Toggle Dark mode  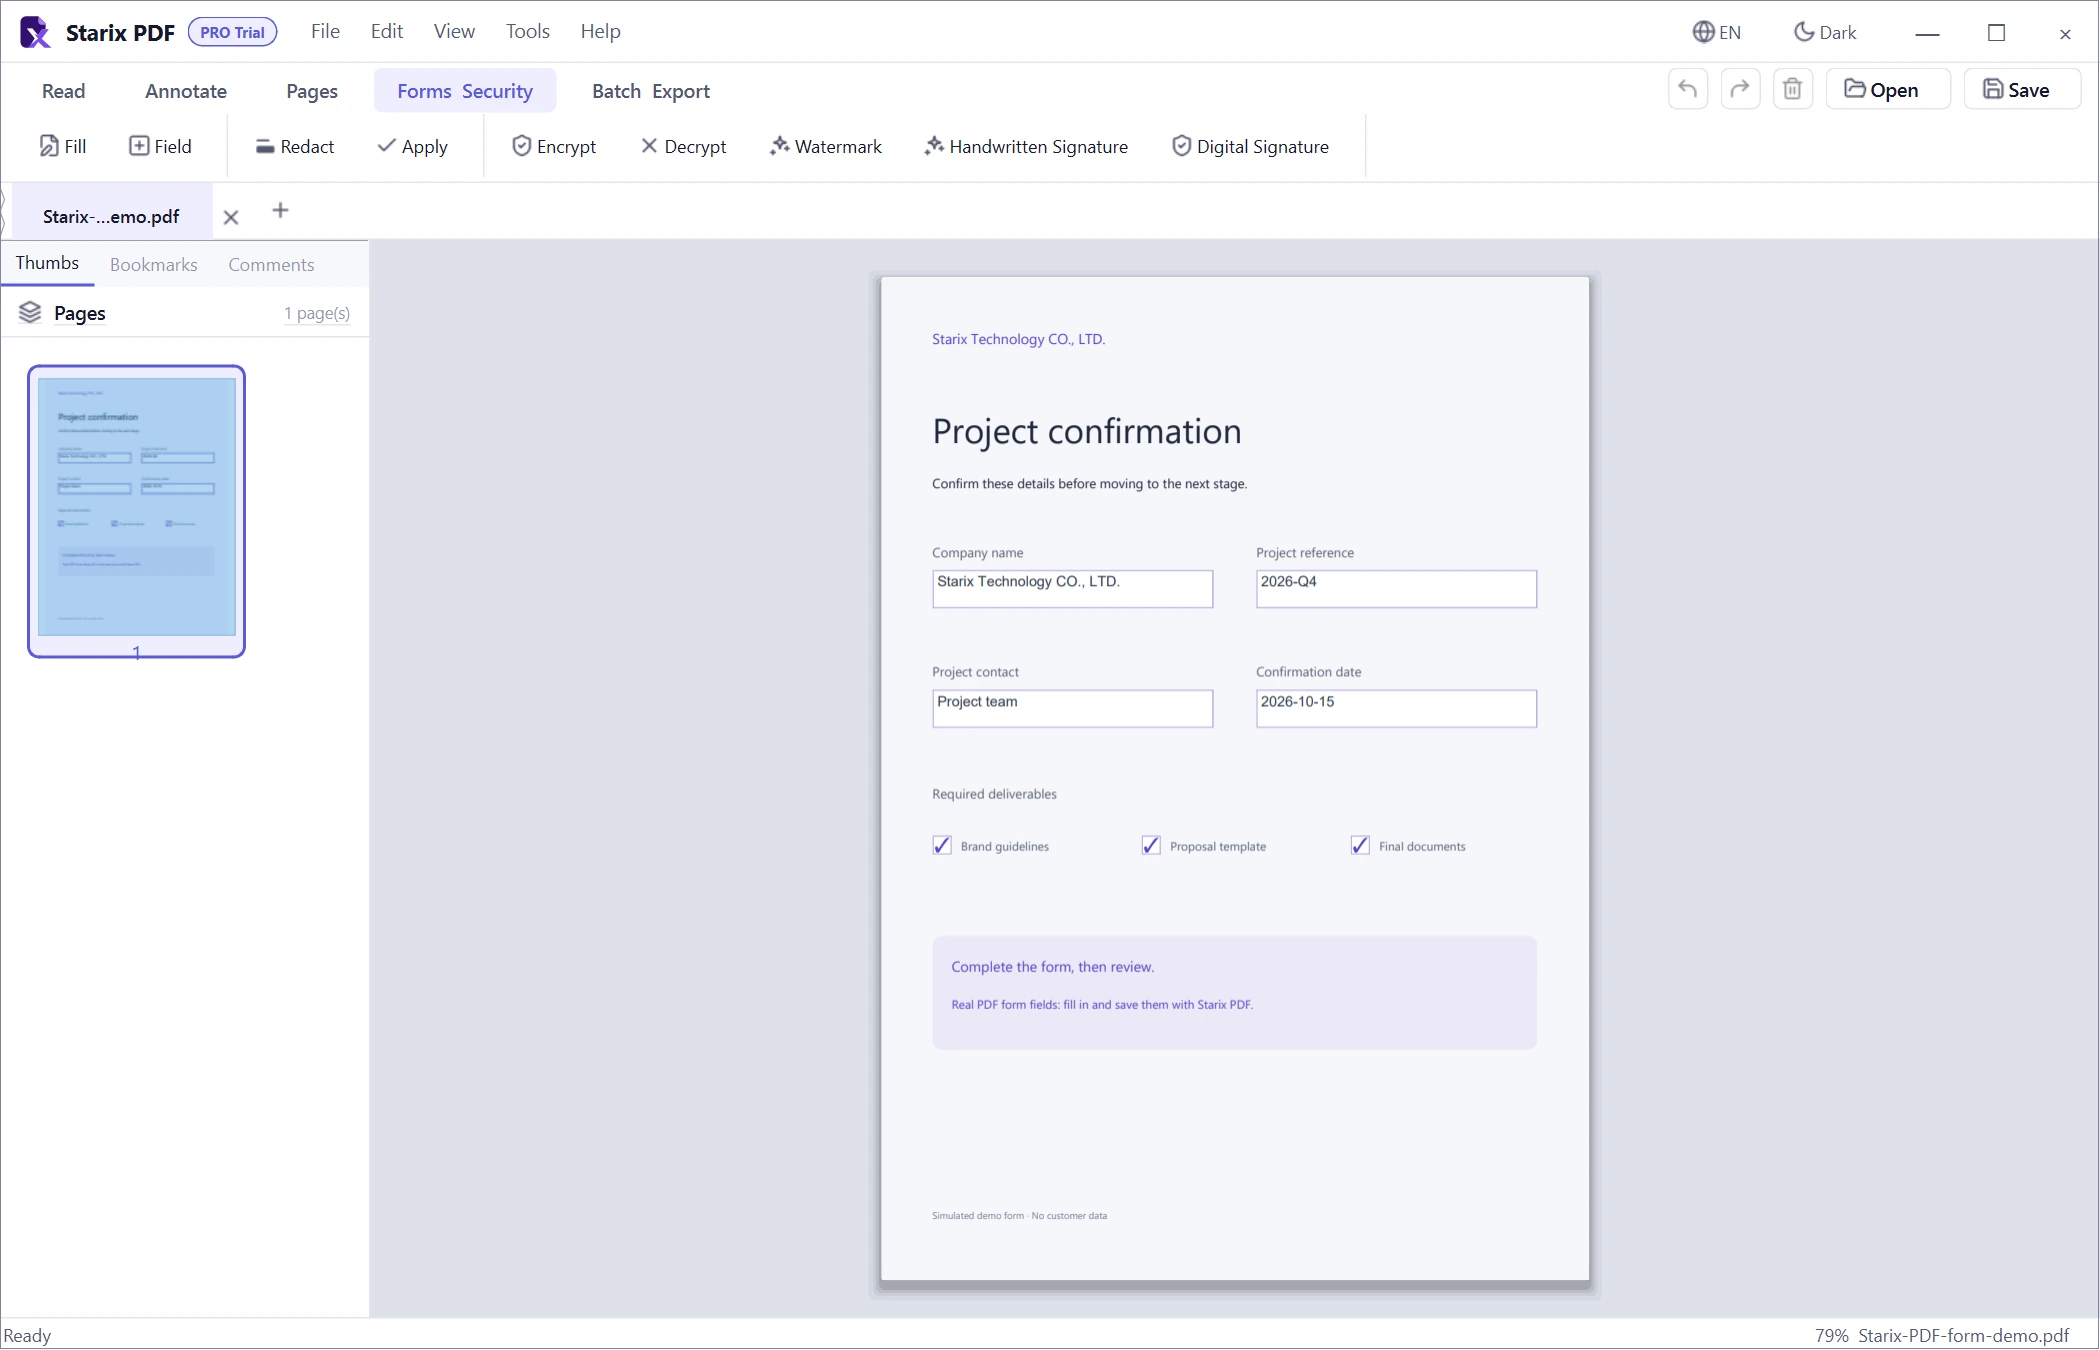coord(1825,32)
